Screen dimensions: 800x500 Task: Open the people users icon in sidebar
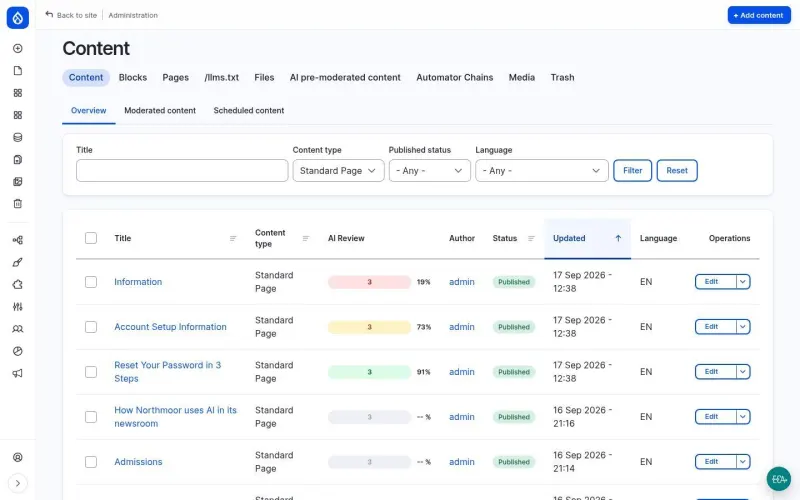18,329
